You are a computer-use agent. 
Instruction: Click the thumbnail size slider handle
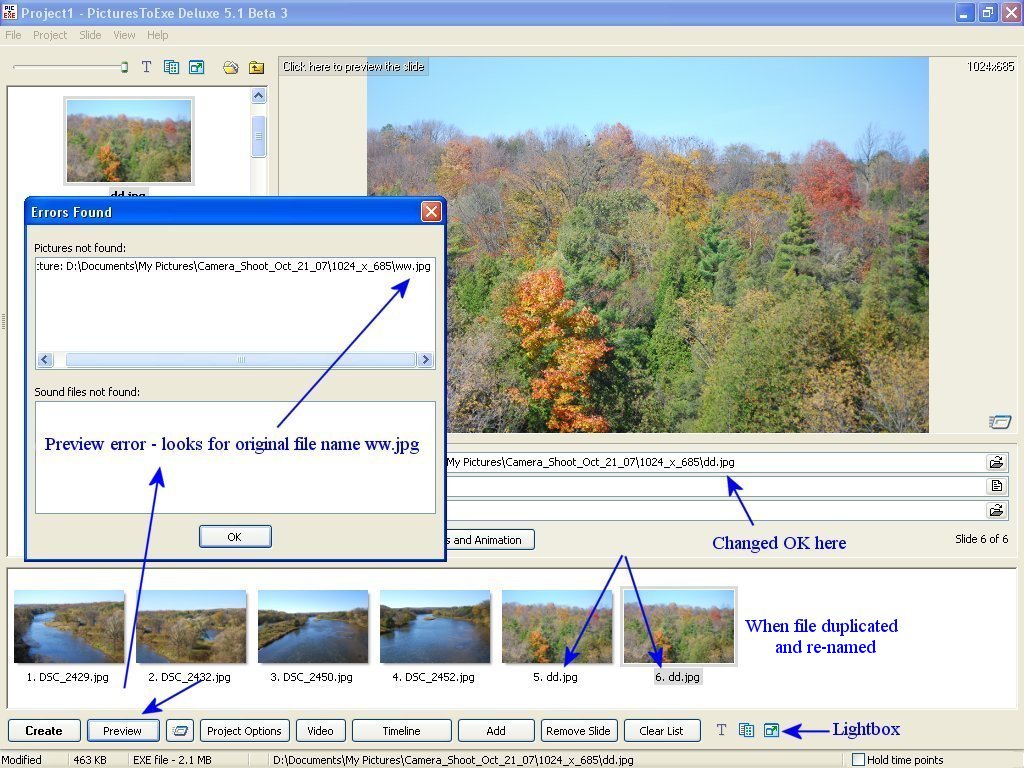[124, 67]
